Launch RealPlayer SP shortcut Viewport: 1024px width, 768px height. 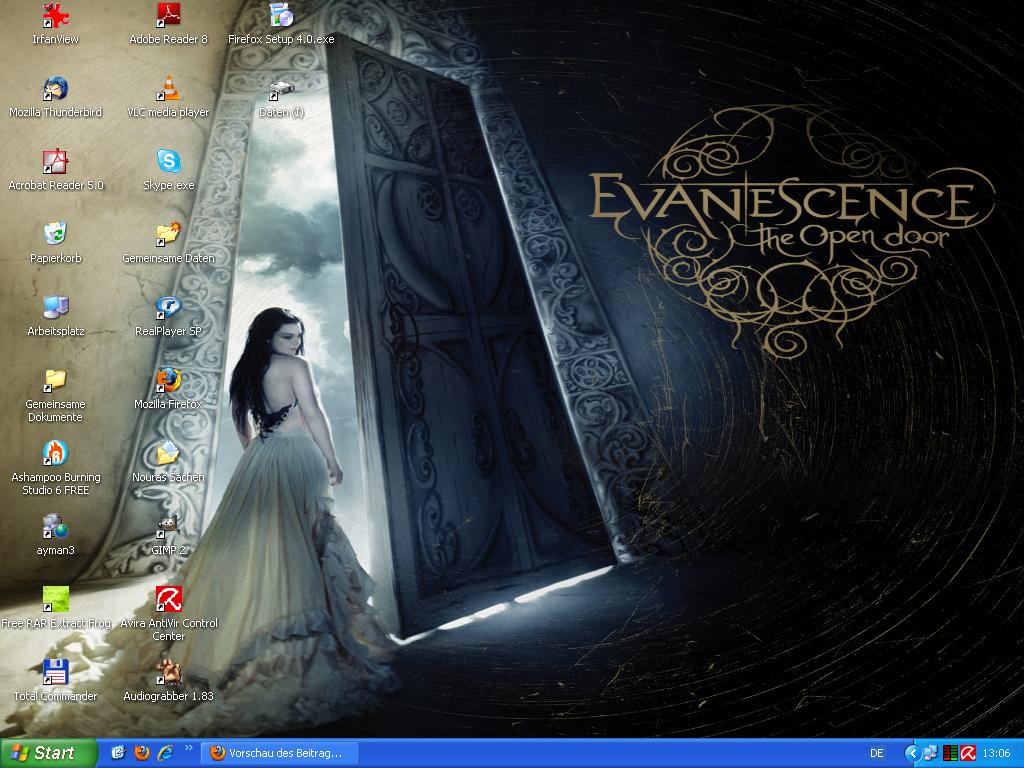coord(168,308)
